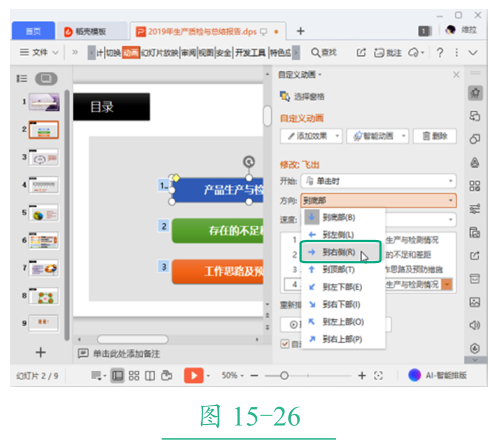The image size is (497, 445).
Task: Click fit-to-window zoom icon
Action: point(378,376)
